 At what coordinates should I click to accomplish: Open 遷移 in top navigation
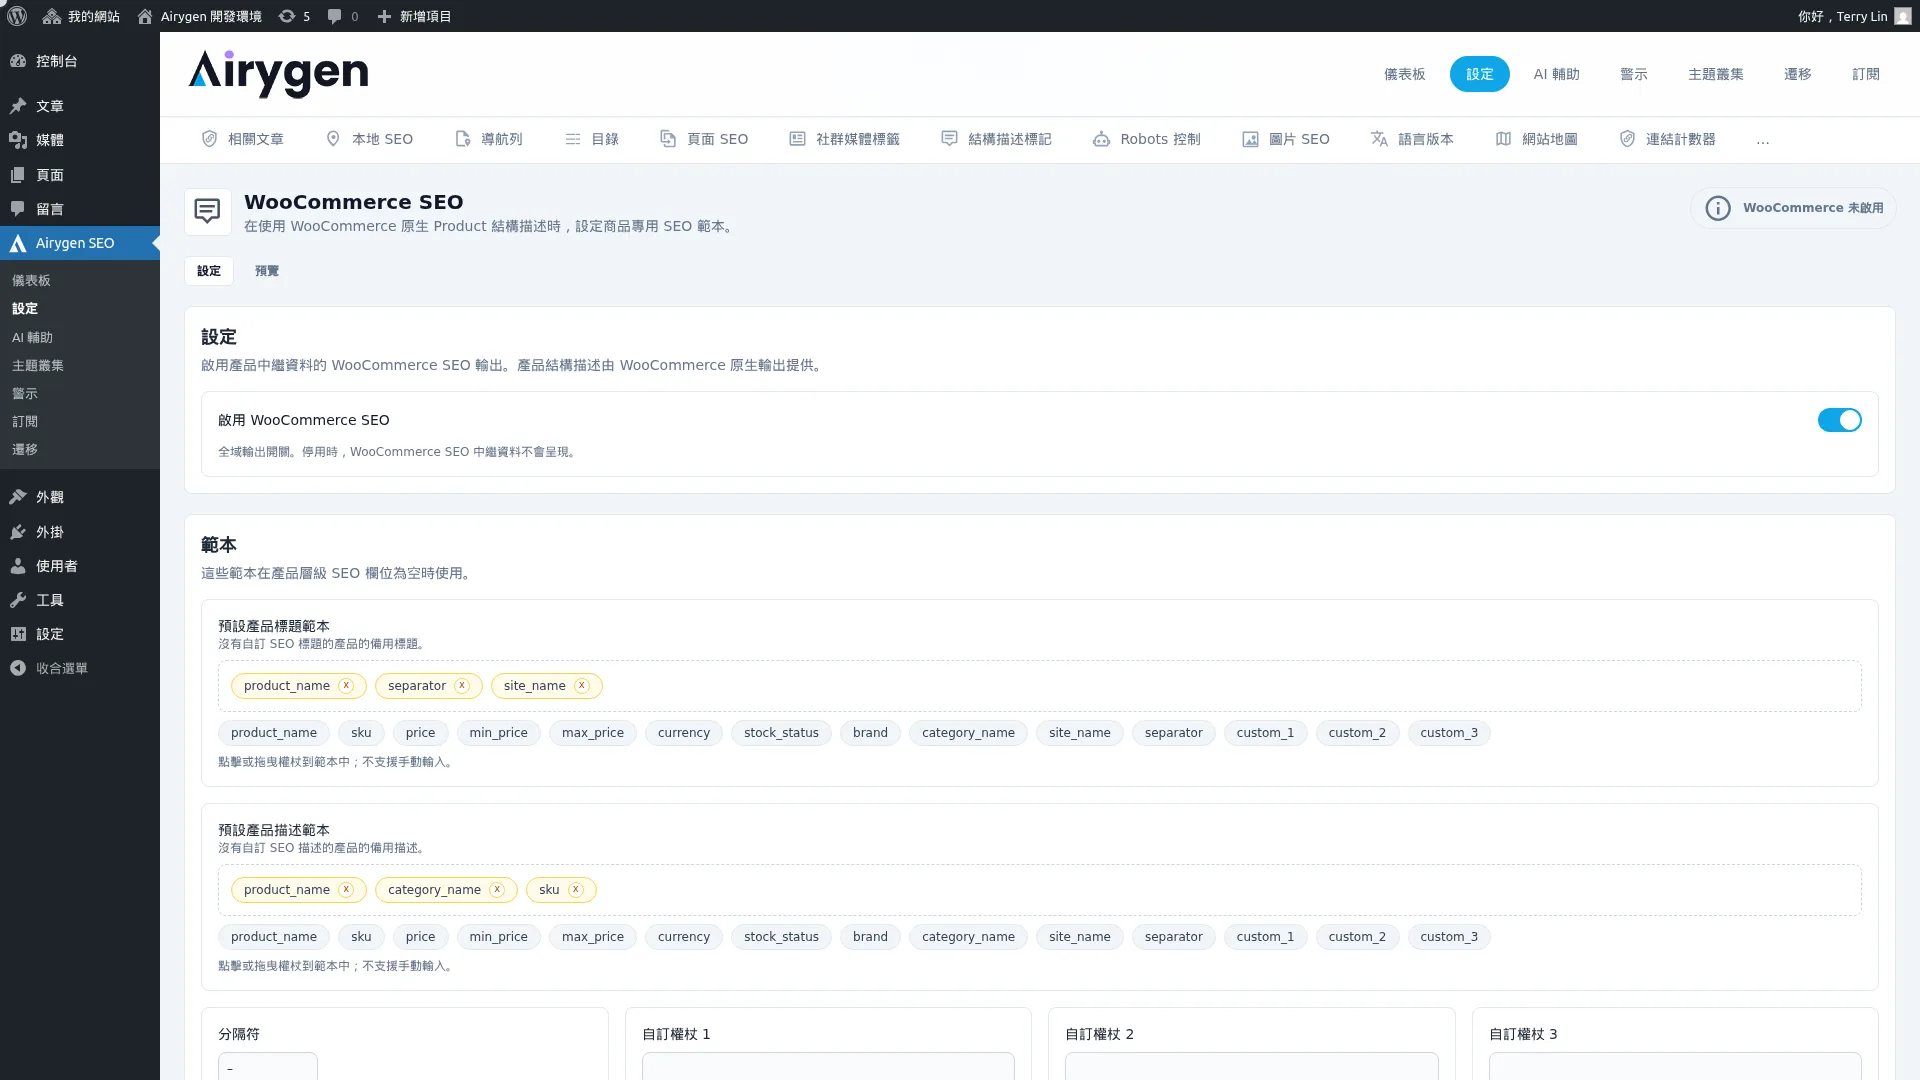coord(1797,74)
